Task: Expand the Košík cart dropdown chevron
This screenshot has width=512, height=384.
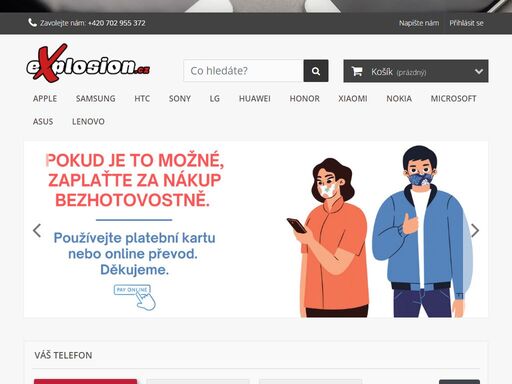Action: tap(479, 71)
